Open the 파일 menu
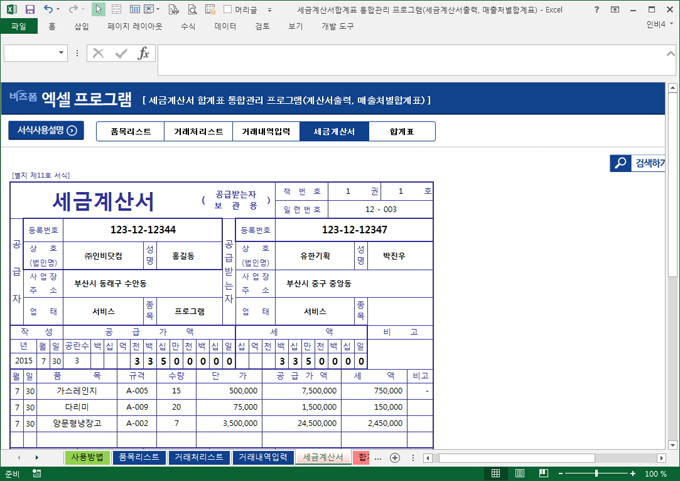680x481 pixels. point(18,26)
